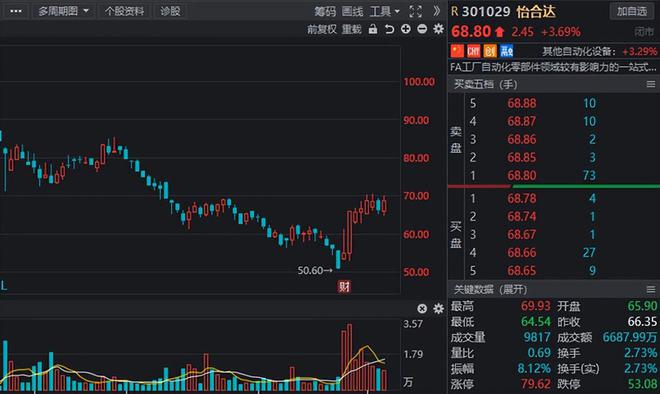
Task: Expand the double-chevron side panel arrow
Action: pos(437,11)
